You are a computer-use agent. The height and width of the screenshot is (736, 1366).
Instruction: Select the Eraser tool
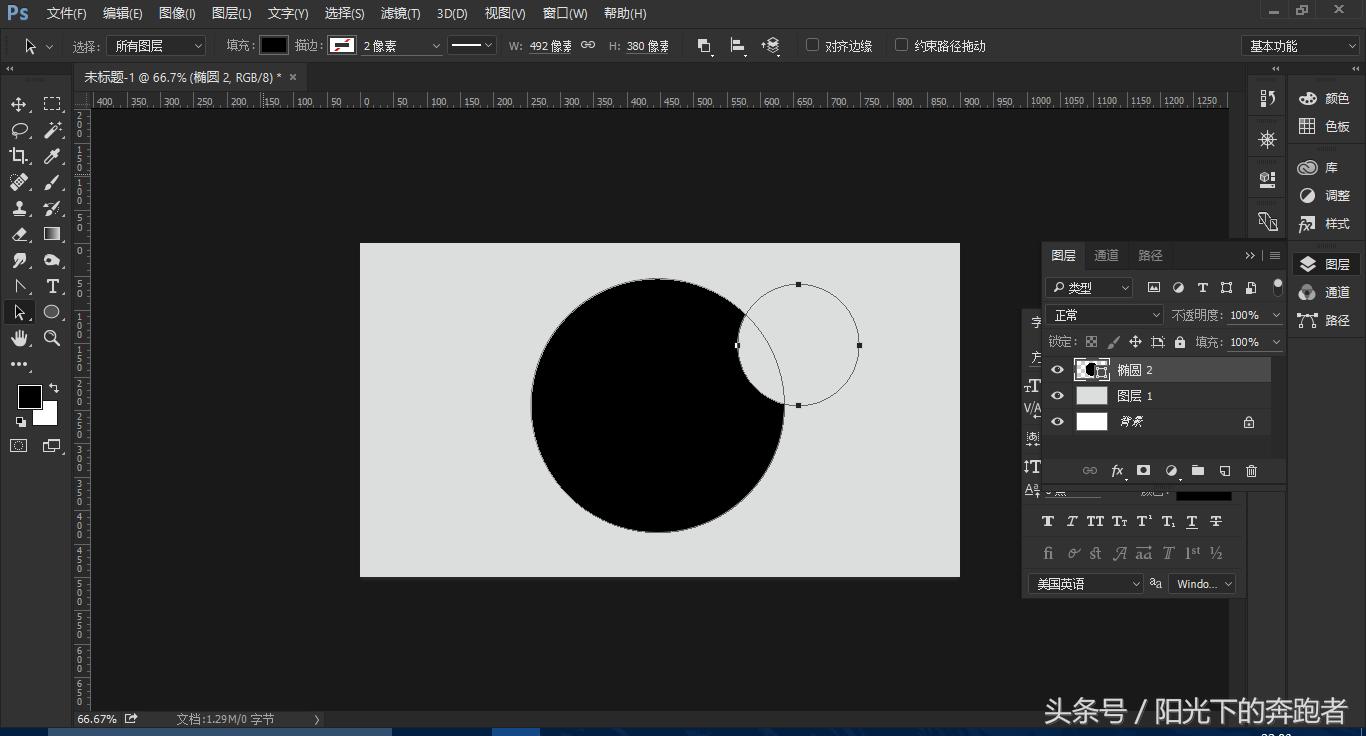pos(19,234)
